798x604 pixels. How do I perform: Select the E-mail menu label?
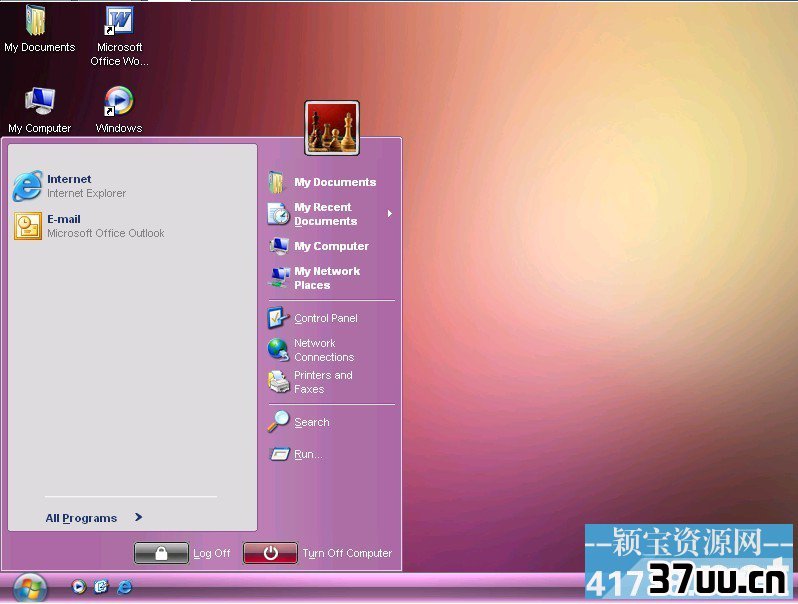(x=64, y=219)
